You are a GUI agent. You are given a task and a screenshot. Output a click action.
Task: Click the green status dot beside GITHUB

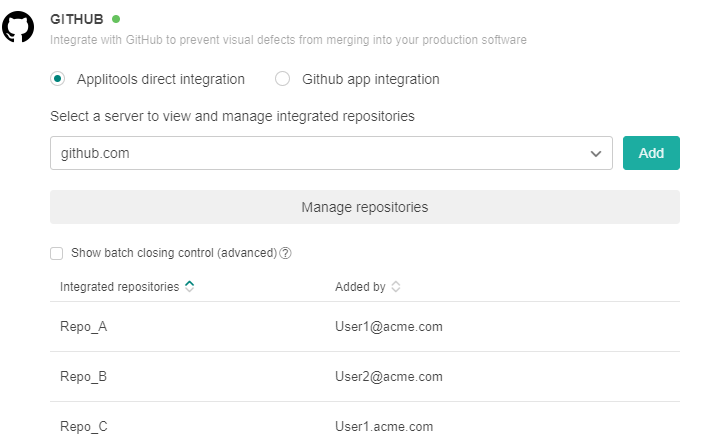116,19
